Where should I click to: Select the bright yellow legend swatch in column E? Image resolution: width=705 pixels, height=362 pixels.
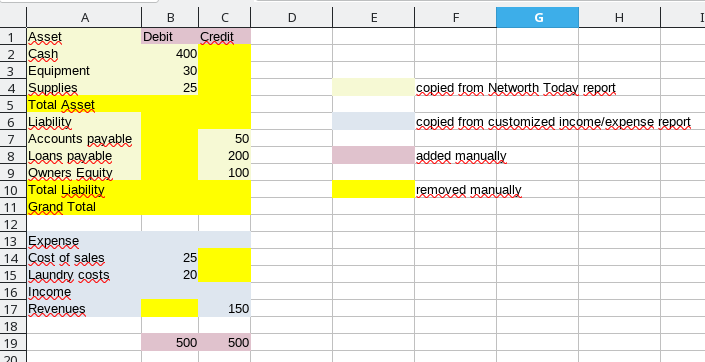[x=373, y=189]
